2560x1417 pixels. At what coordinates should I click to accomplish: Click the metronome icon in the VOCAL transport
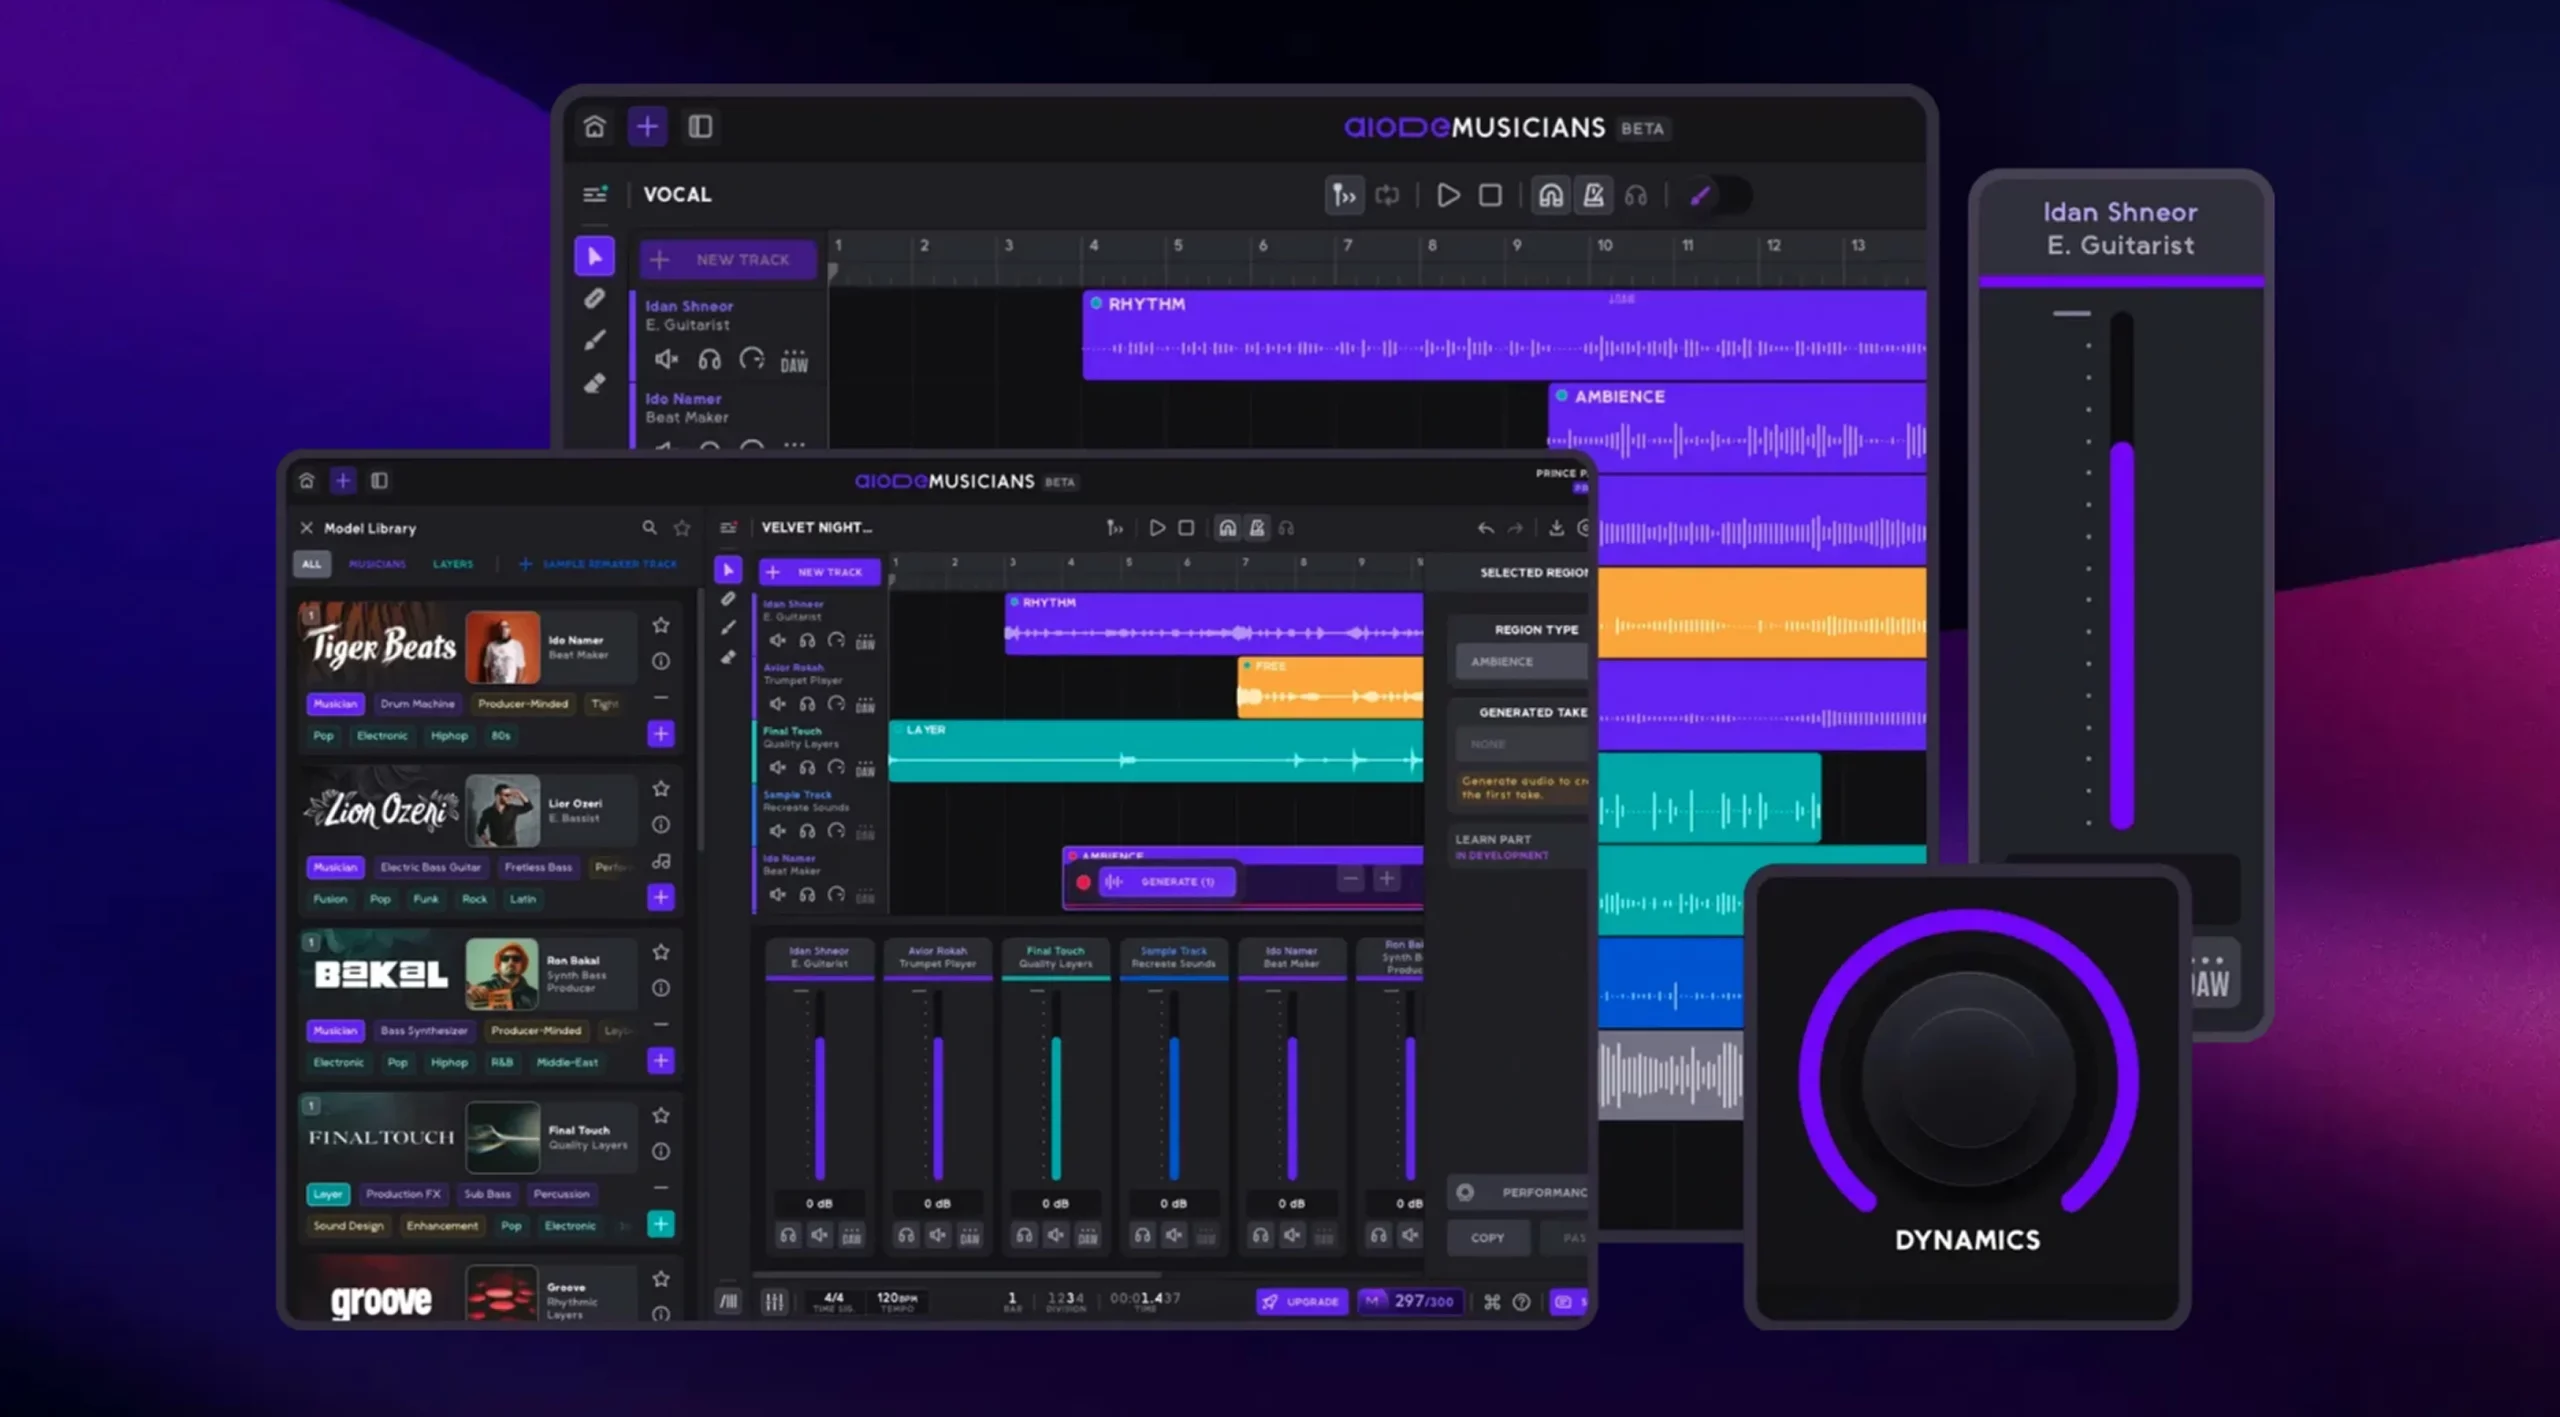(1593, 195)
